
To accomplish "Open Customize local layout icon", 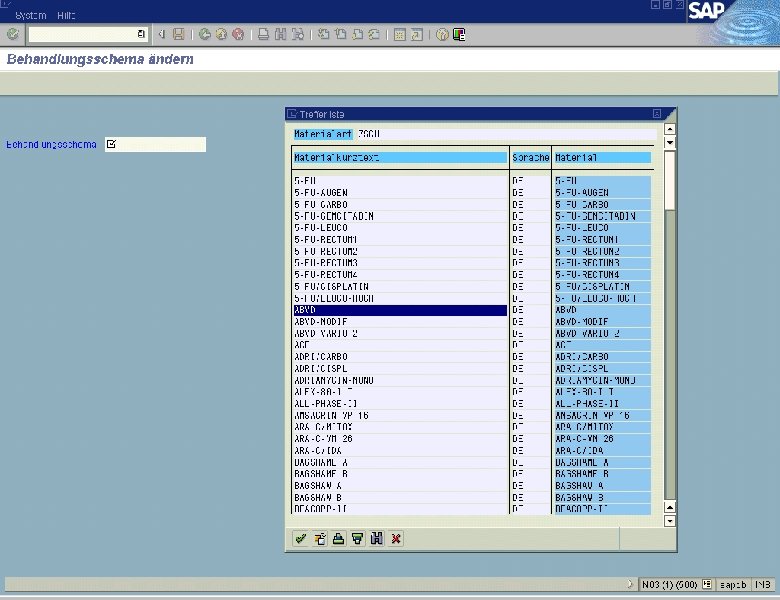I will [x=459, y=34].
